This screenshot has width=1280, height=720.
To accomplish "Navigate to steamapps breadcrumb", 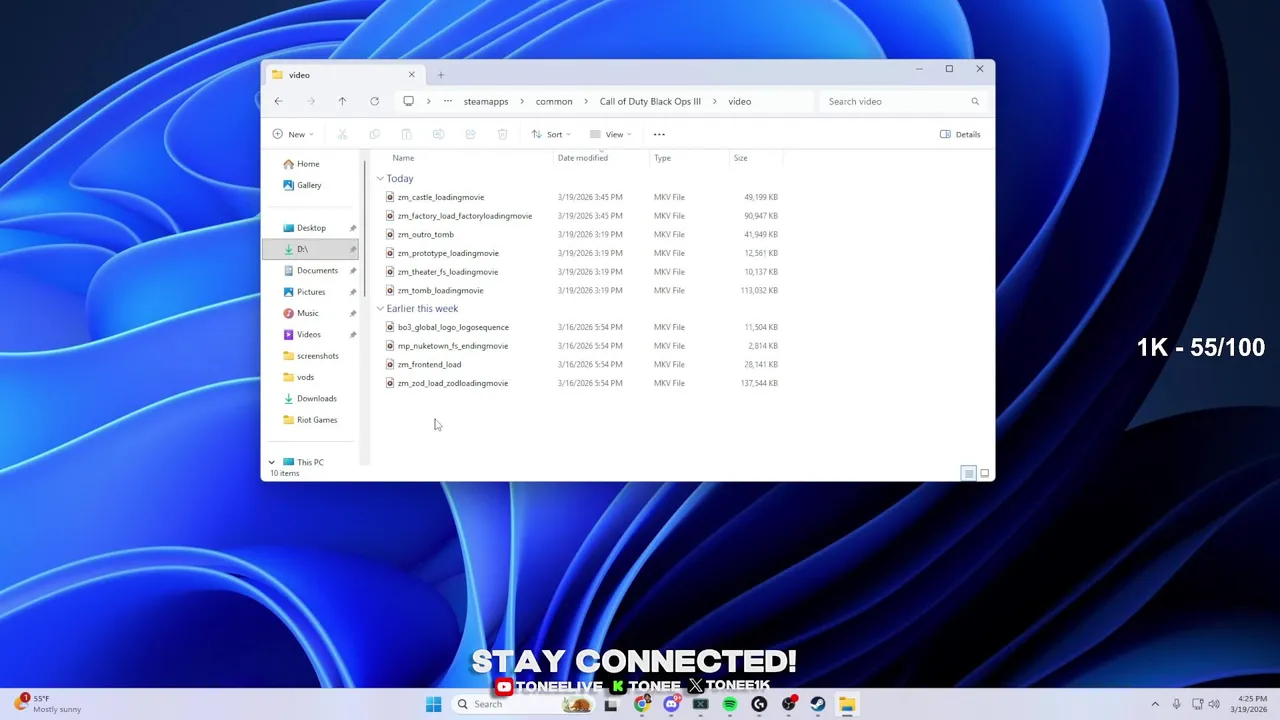I will pyautogui.click(x=486, y=101).
